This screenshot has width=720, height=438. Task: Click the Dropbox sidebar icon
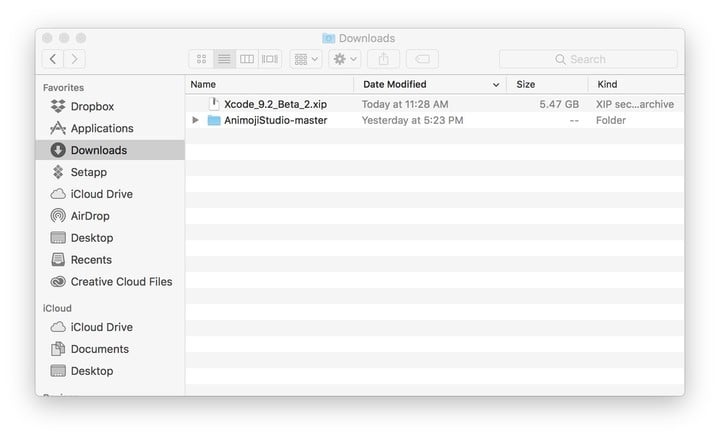(58, 106)
